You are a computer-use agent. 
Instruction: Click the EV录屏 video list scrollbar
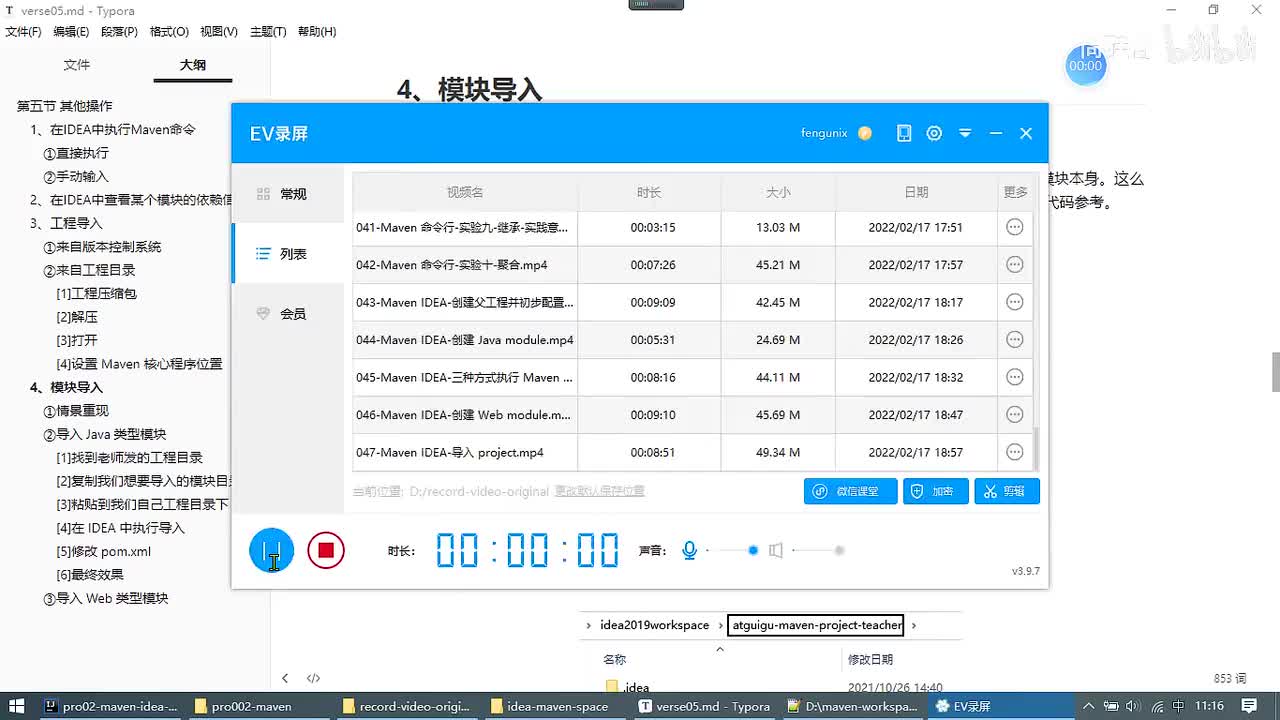pyautogui.click(x=1035, y=447)
